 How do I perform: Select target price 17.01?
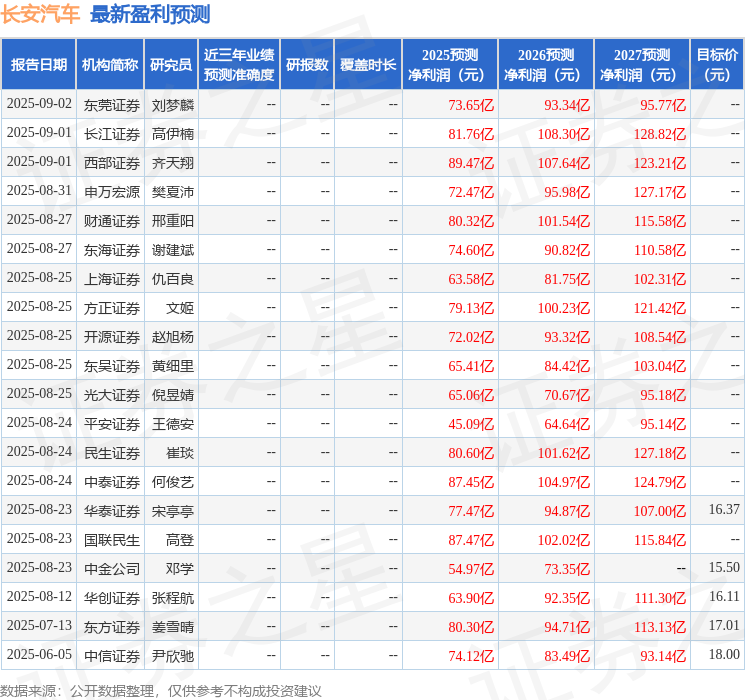[x=724, y=625]
